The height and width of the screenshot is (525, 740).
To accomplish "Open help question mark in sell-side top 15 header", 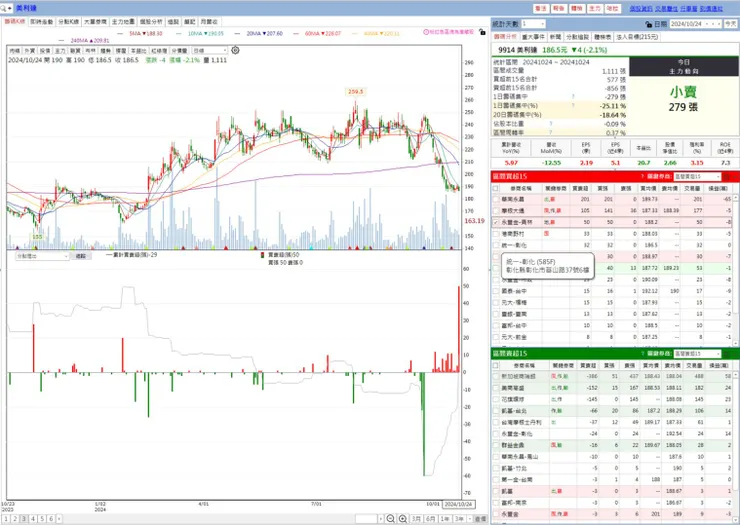I will [642, 354].
